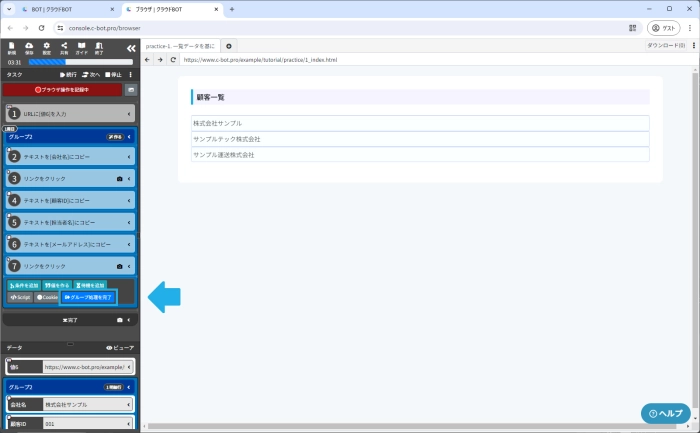Toggle the checkbox on step 2 テキストを[会社名]にコピー
The height and width of the screenshot is (433, 700).
(x=8, y=148)
